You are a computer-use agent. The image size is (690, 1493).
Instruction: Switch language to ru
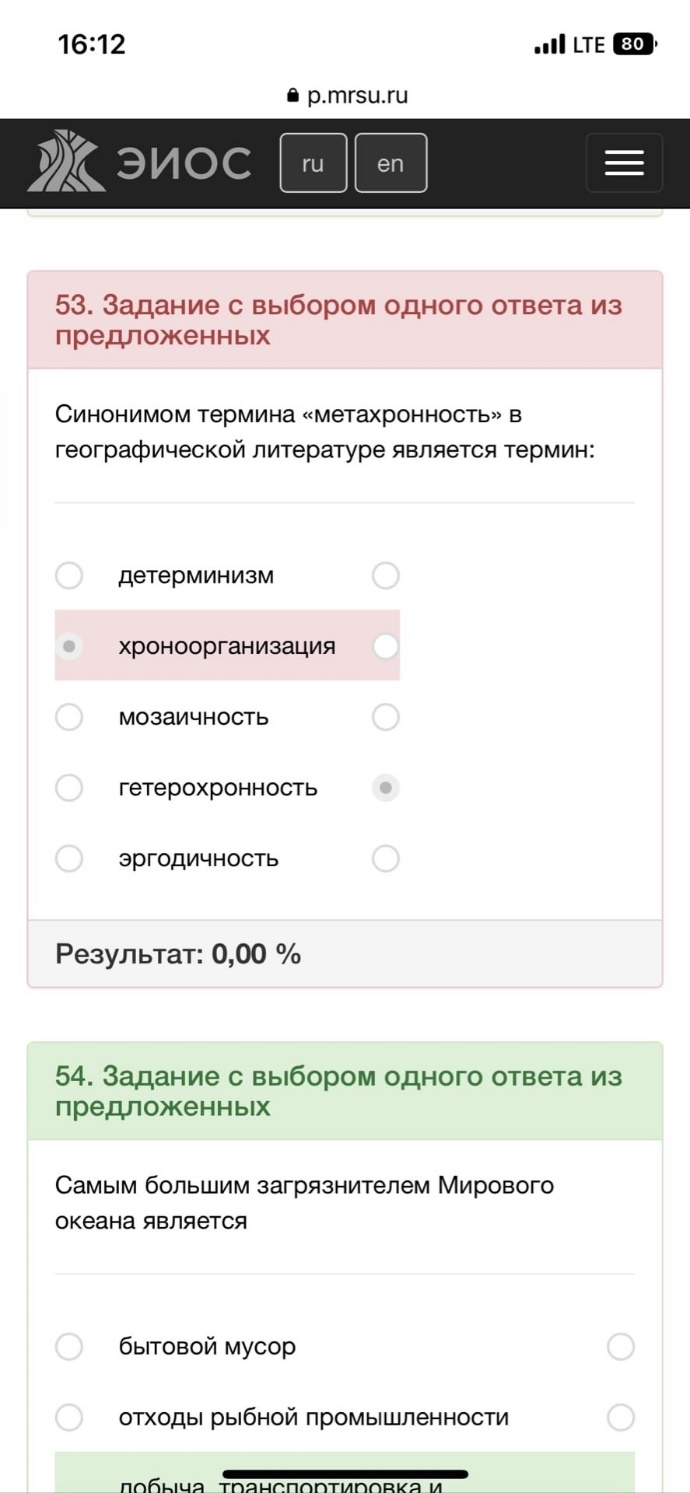click(313, 163)
